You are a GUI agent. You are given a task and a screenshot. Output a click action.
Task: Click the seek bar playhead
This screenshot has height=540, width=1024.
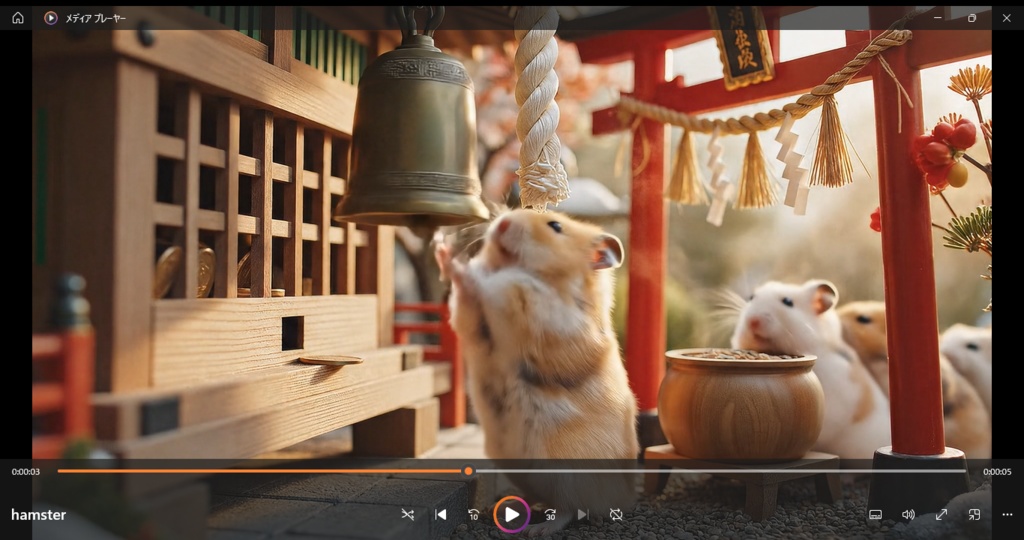(468, 471)
